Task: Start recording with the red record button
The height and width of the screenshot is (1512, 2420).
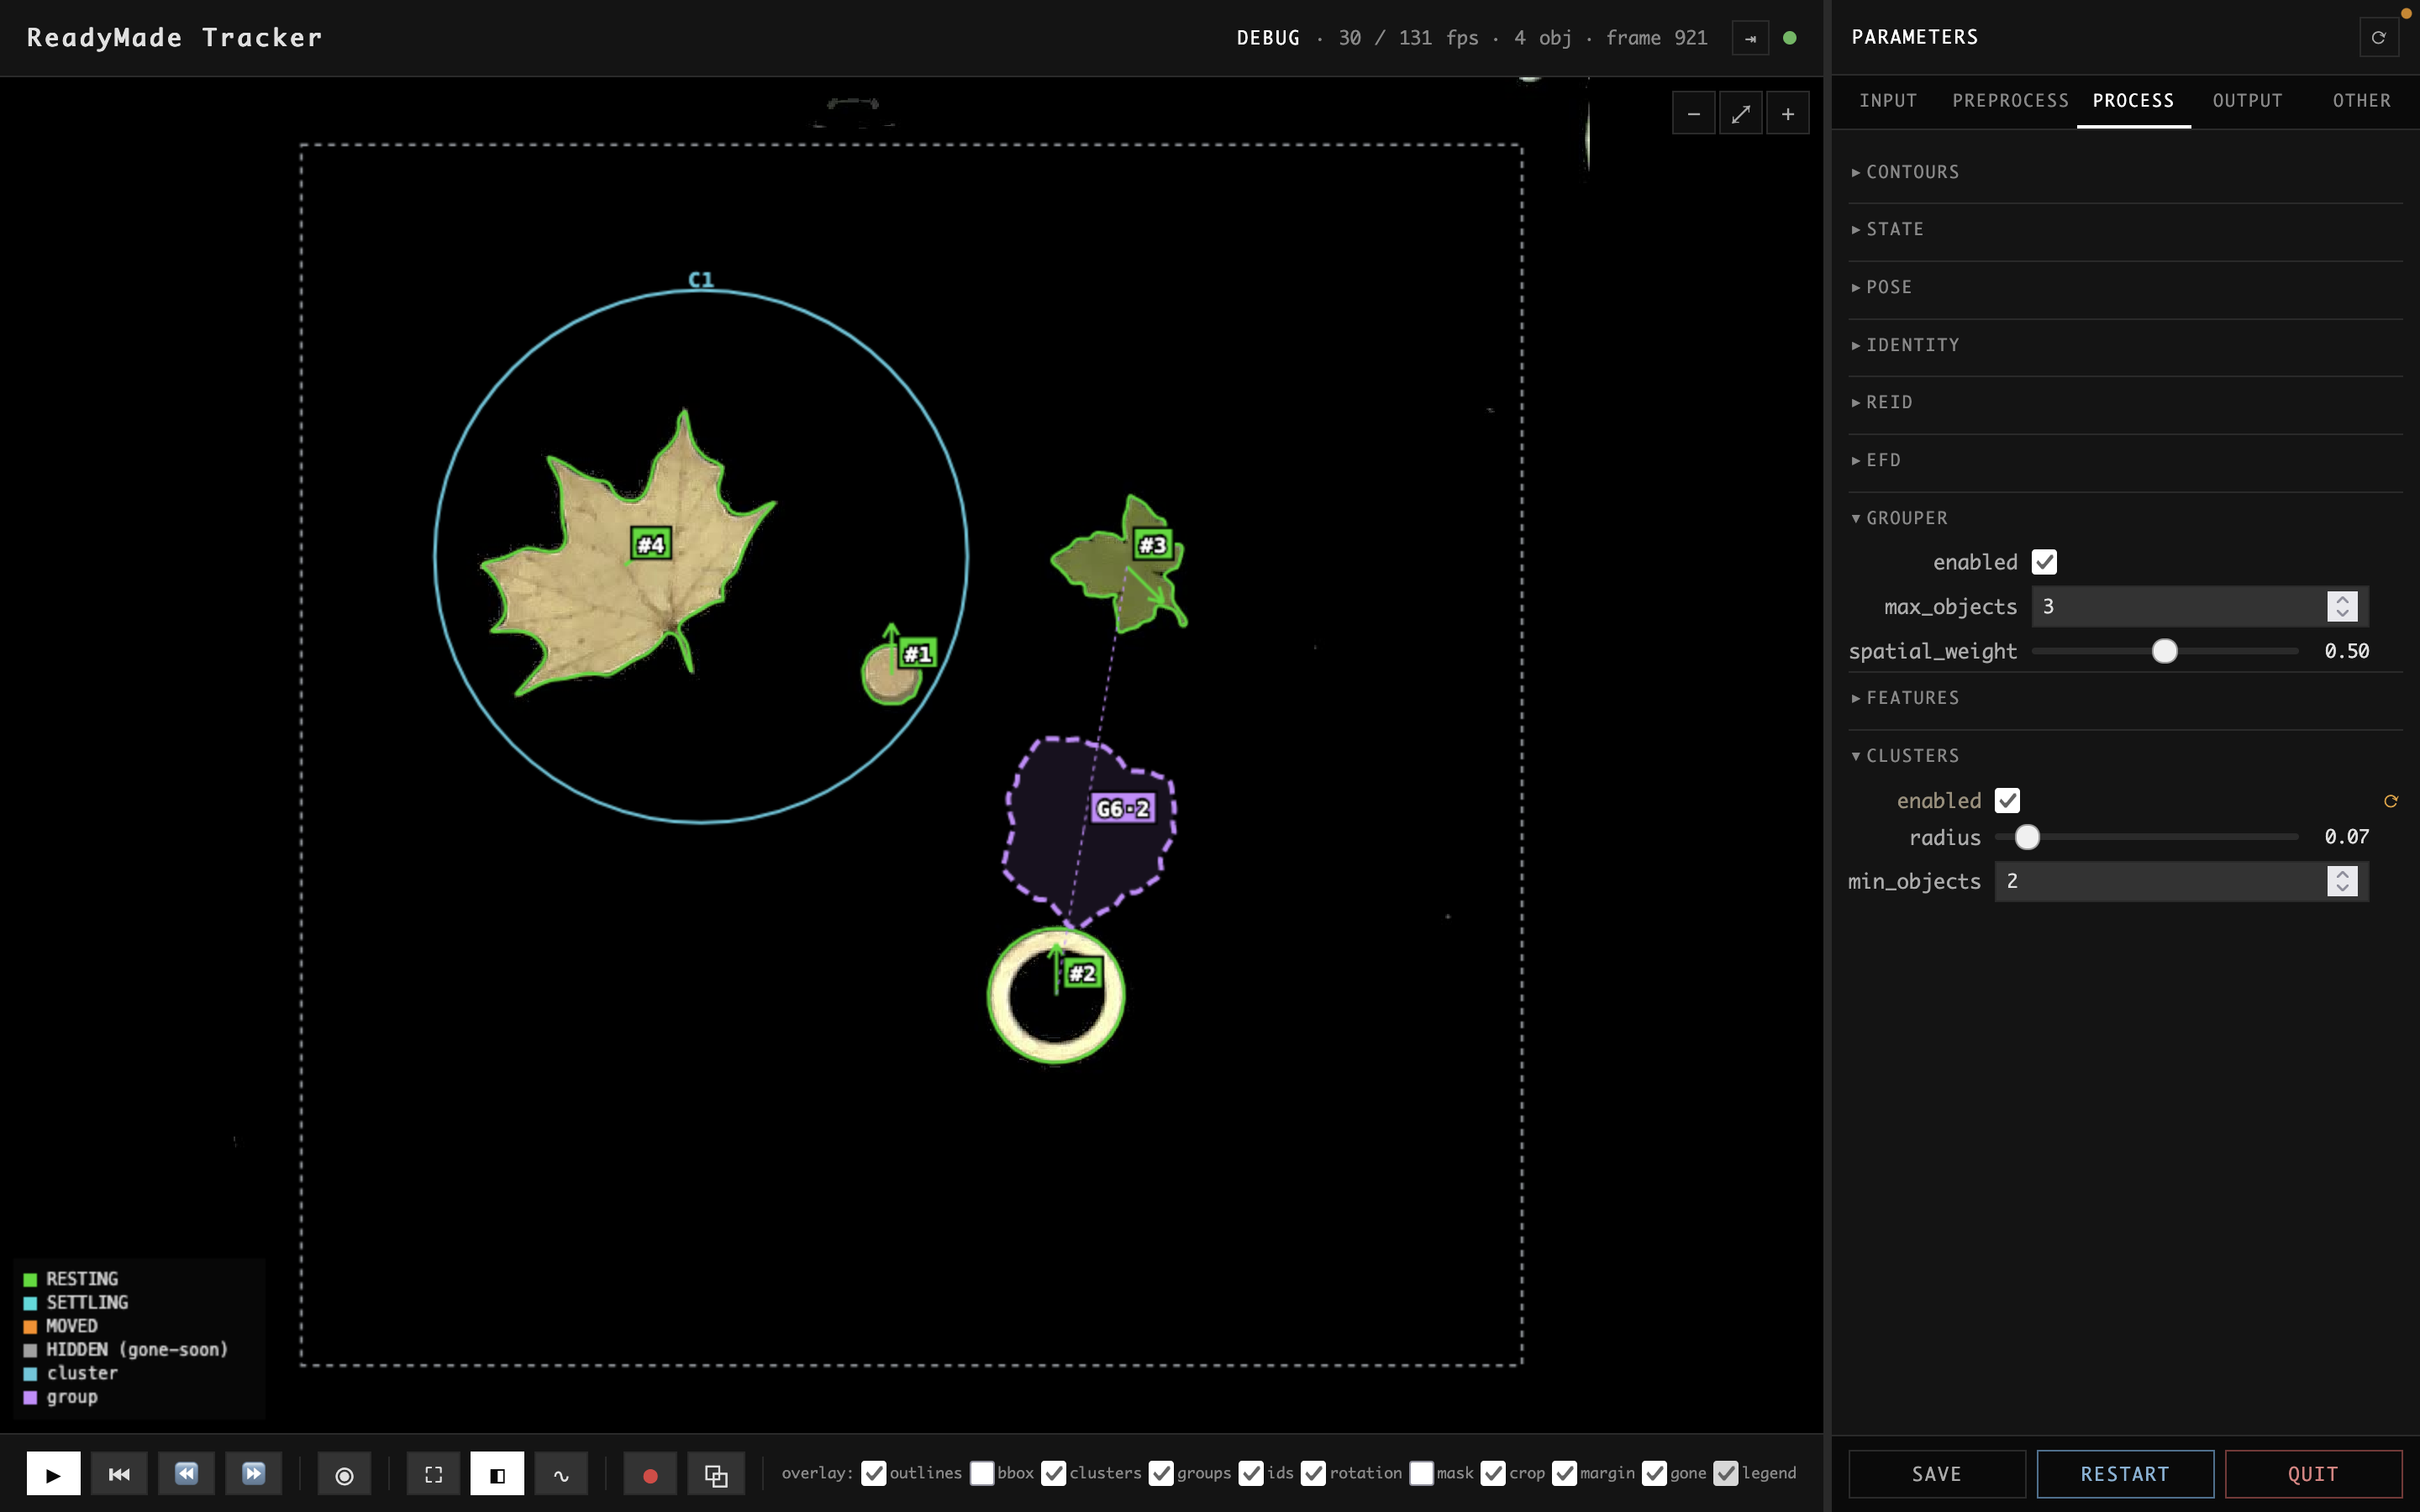Action: [x=650, y=1474]
